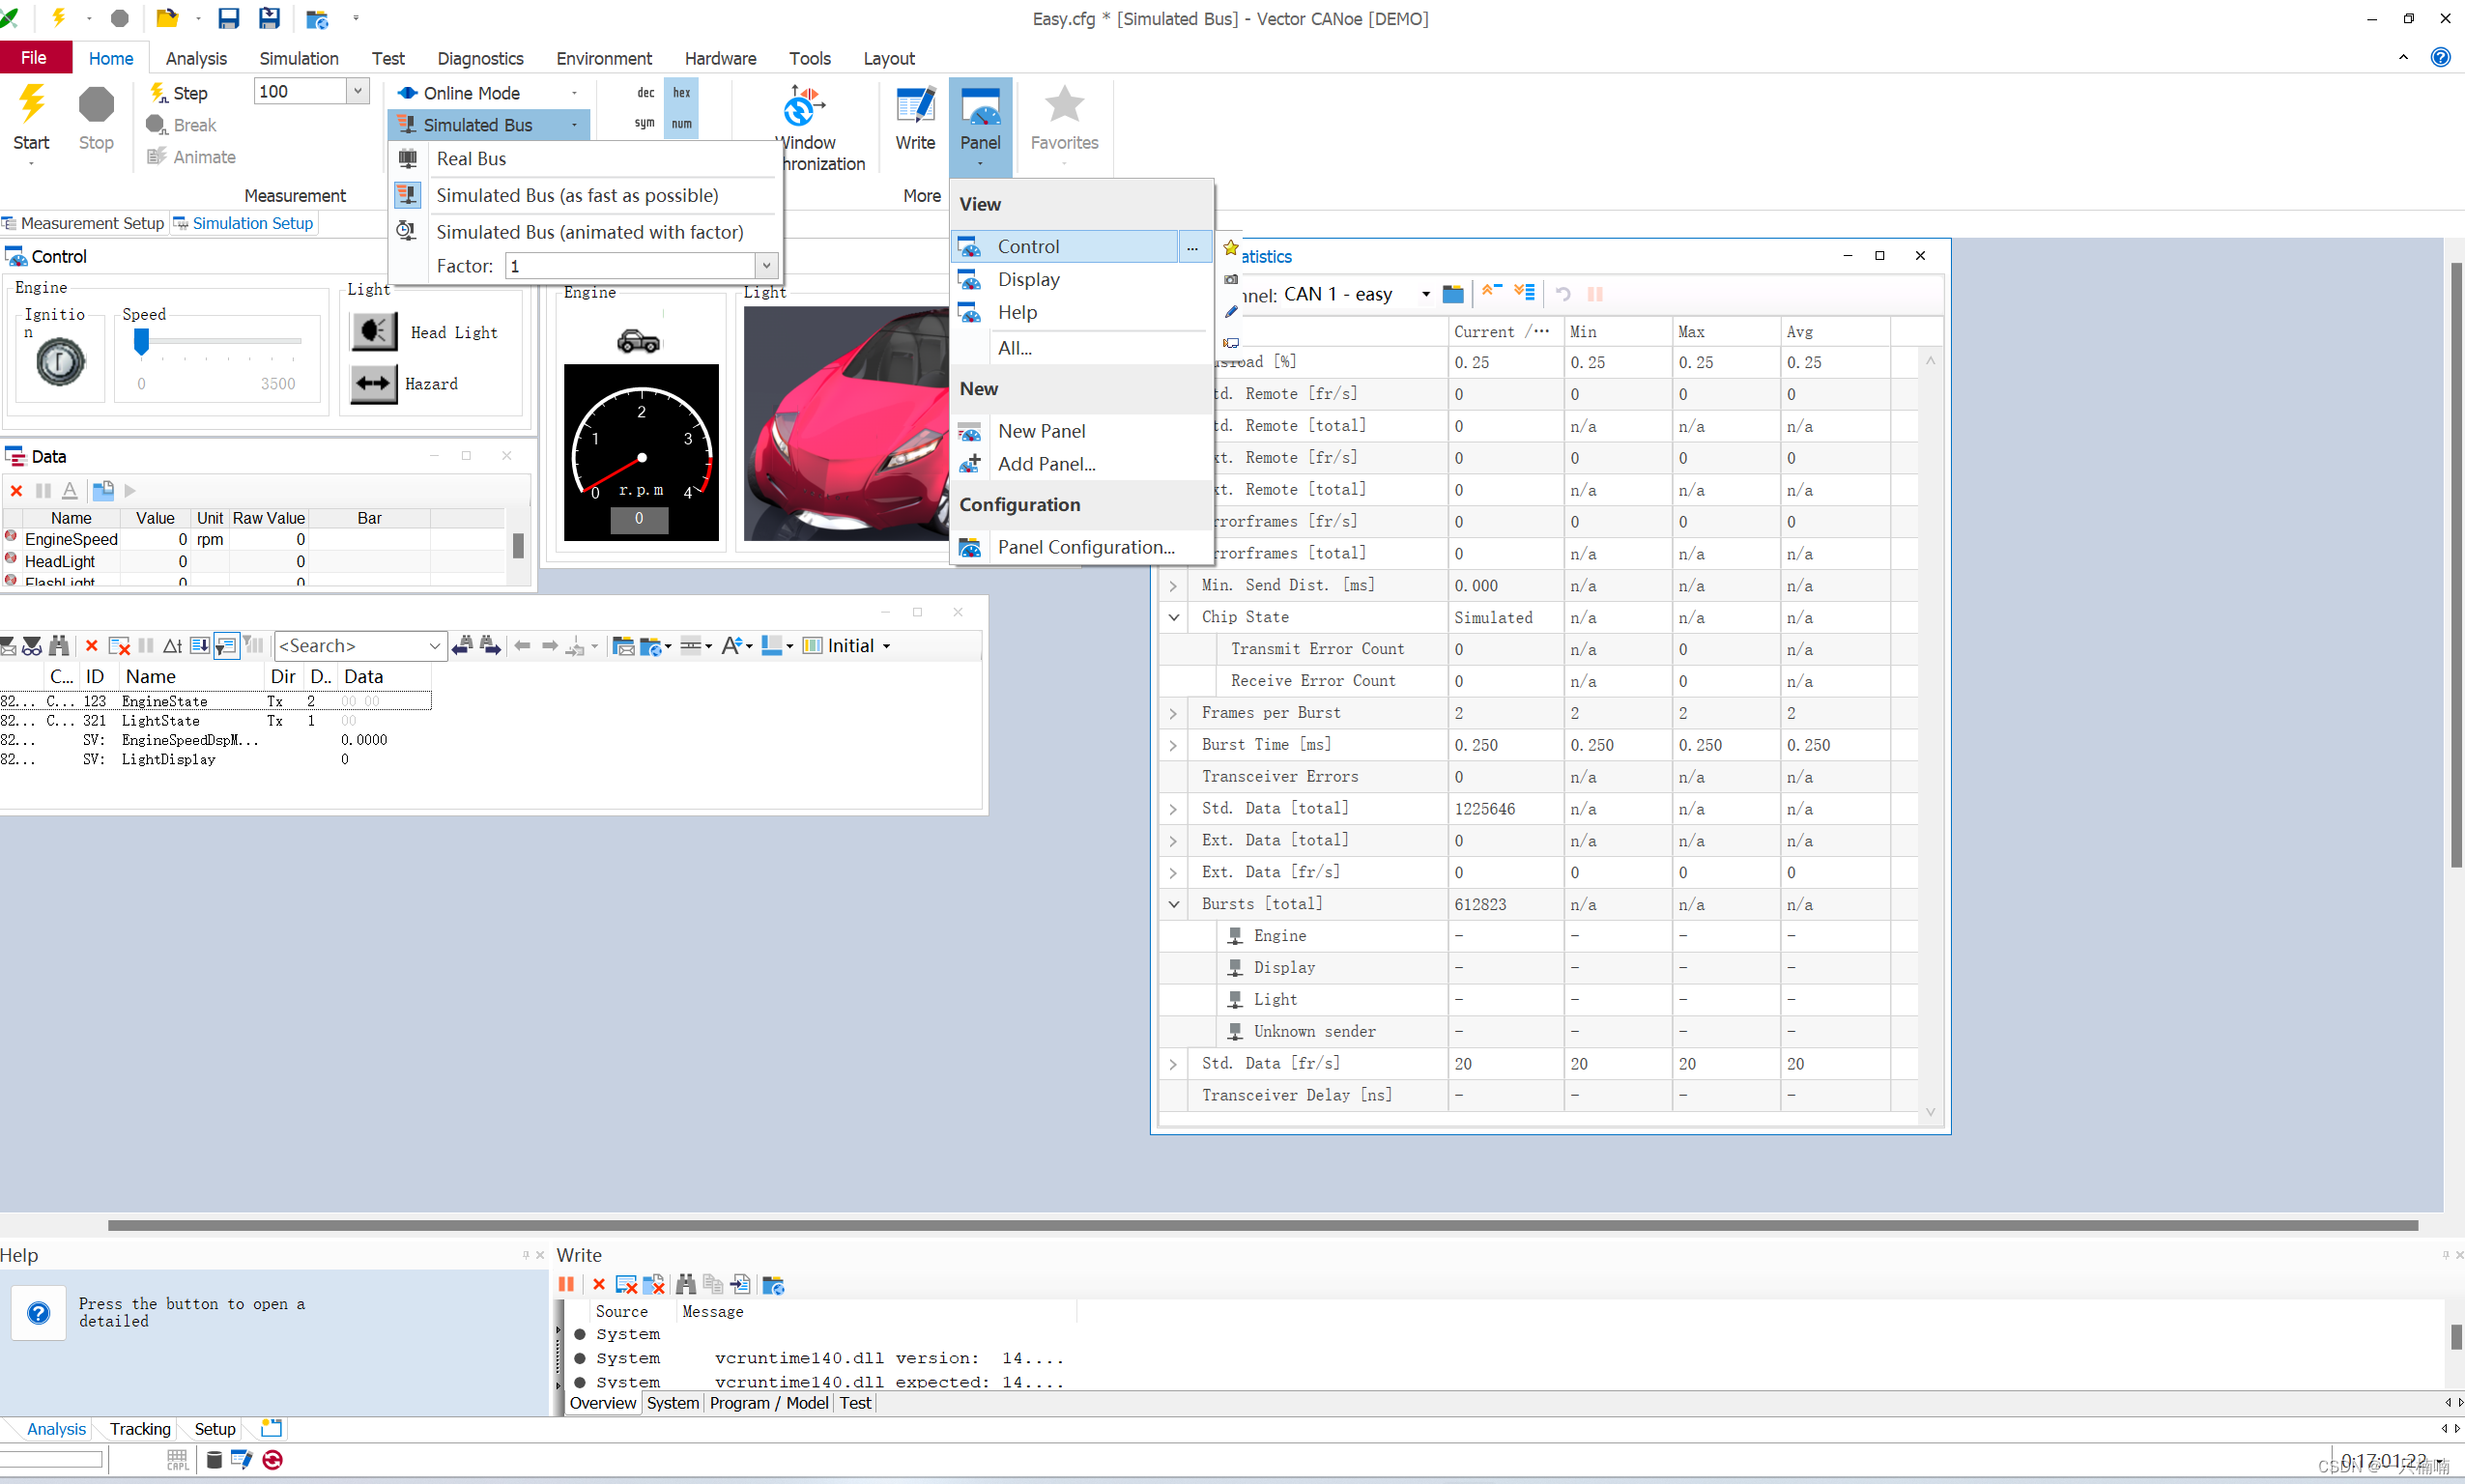Select Simulated Bus (as fast as possible)
Image resolution: width=2465 pixels, height=1484 pixels.
584,195
